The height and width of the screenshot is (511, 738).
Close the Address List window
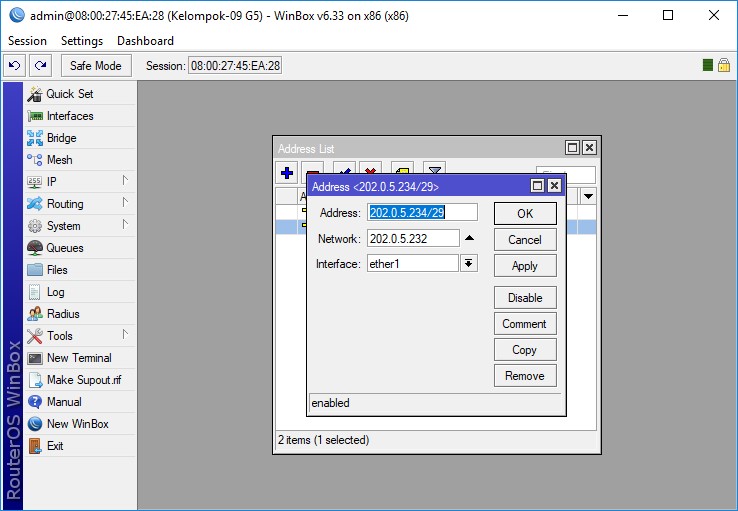(x=589, y=148)
